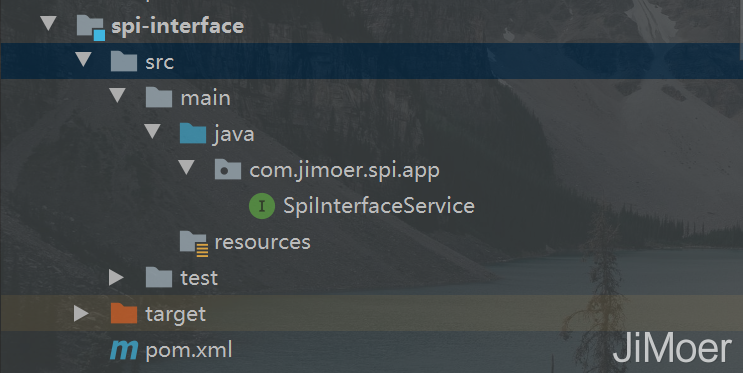Click the resources folder icon
The width and height of the screenshot is (743, 373).
click(194, 243)
